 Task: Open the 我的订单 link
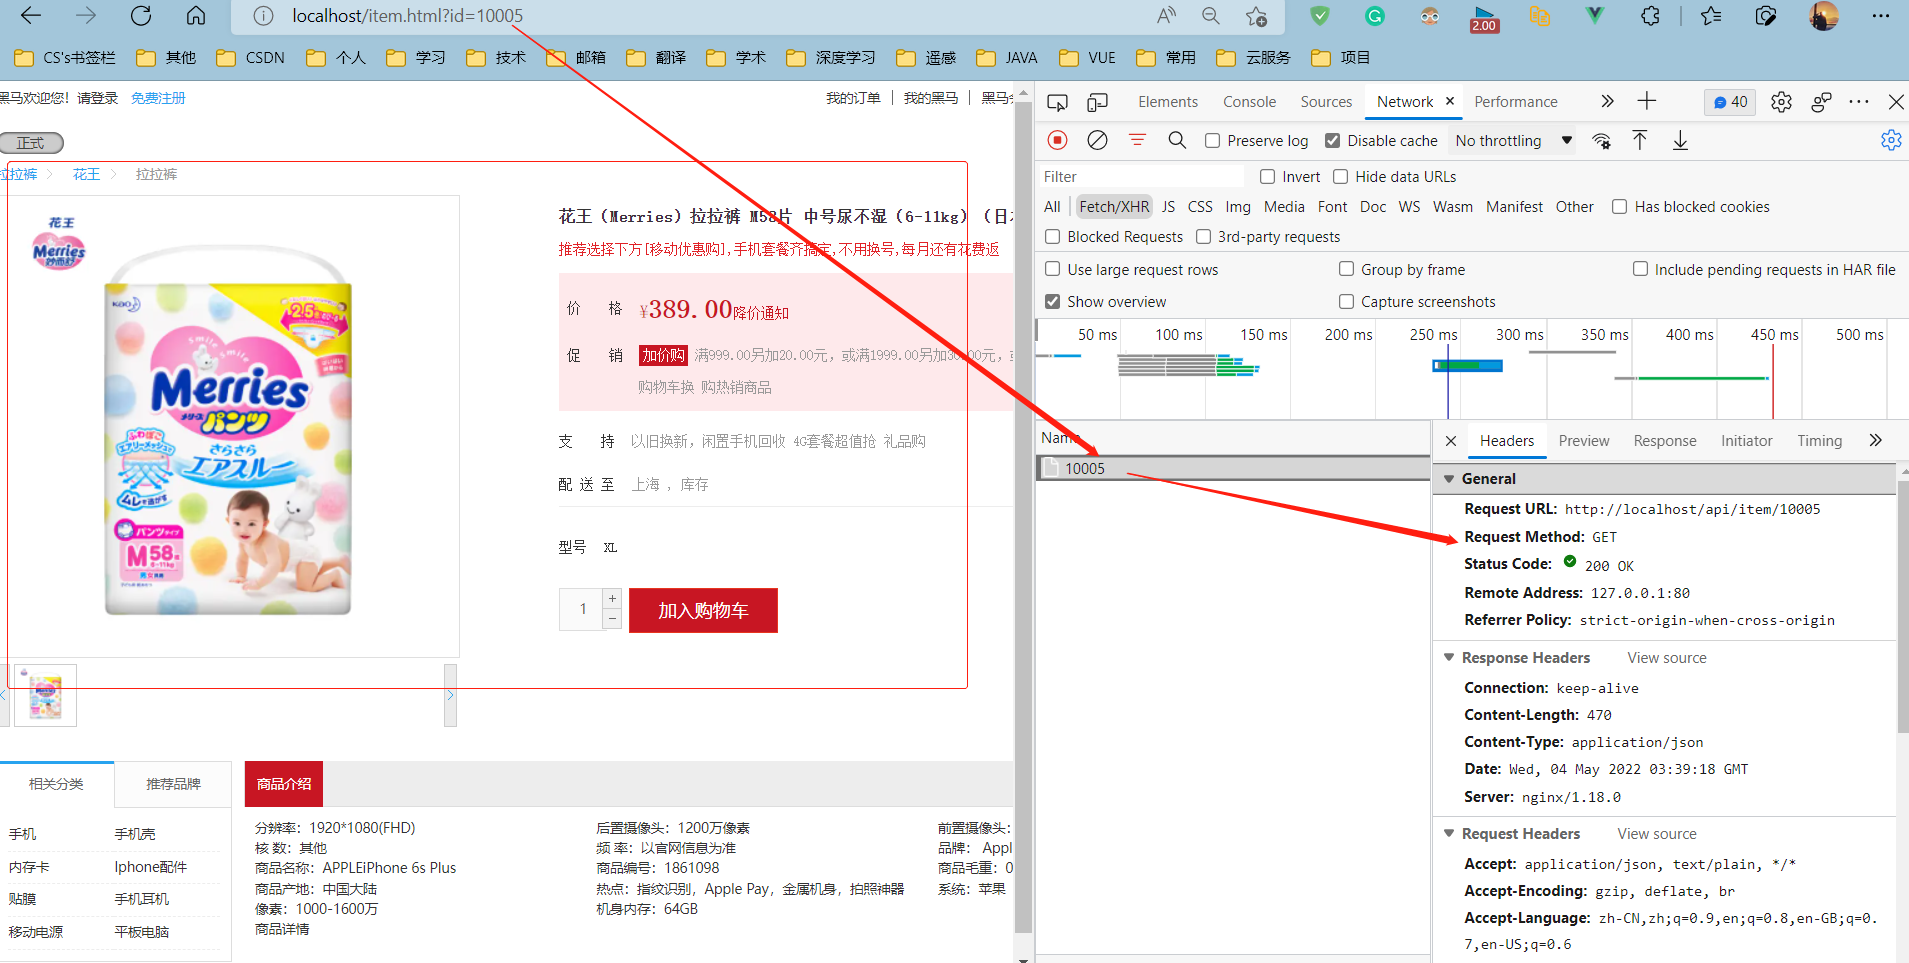pos(853,98)
